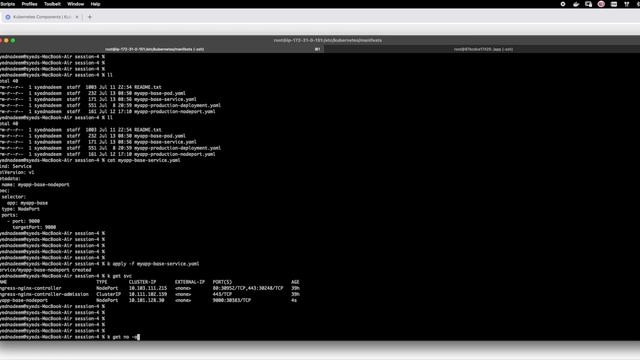This screenshot has height=360, width=640.
Task: Click the circular record icon in menu bar
Action: pyautogui.click(x=563, y=4)
